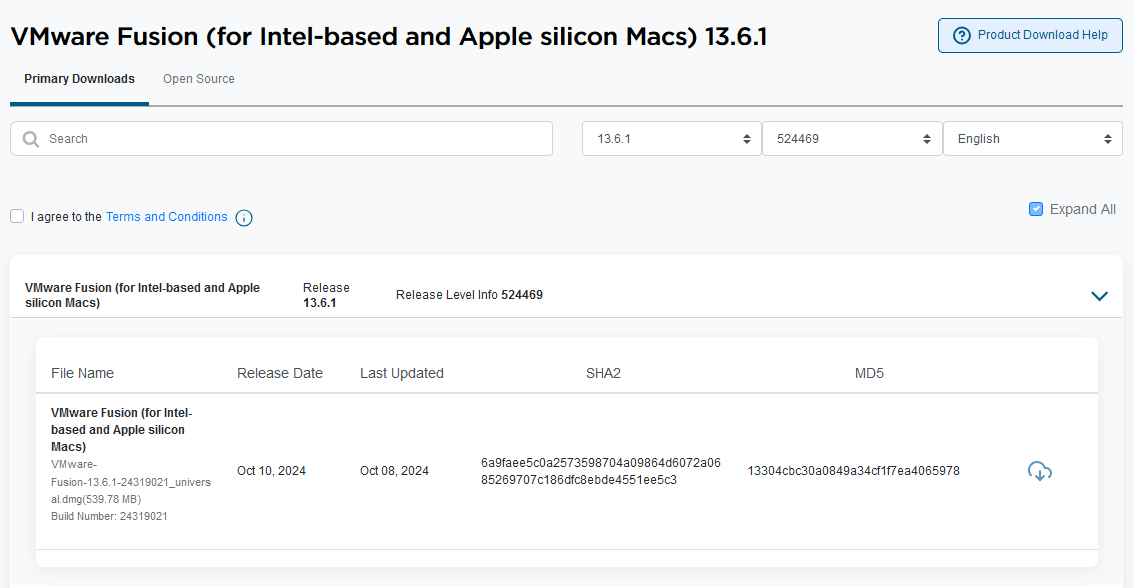This screenshot has width=1134, height=588.
Task: Switch to the Open Source tab
Action: [199, 79]
